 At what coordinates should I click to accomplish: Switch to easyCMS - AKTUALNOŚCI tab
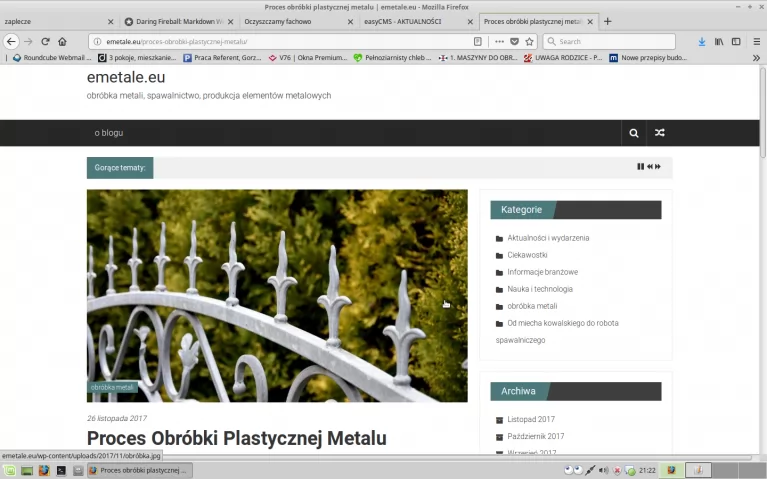click(410, 21)
